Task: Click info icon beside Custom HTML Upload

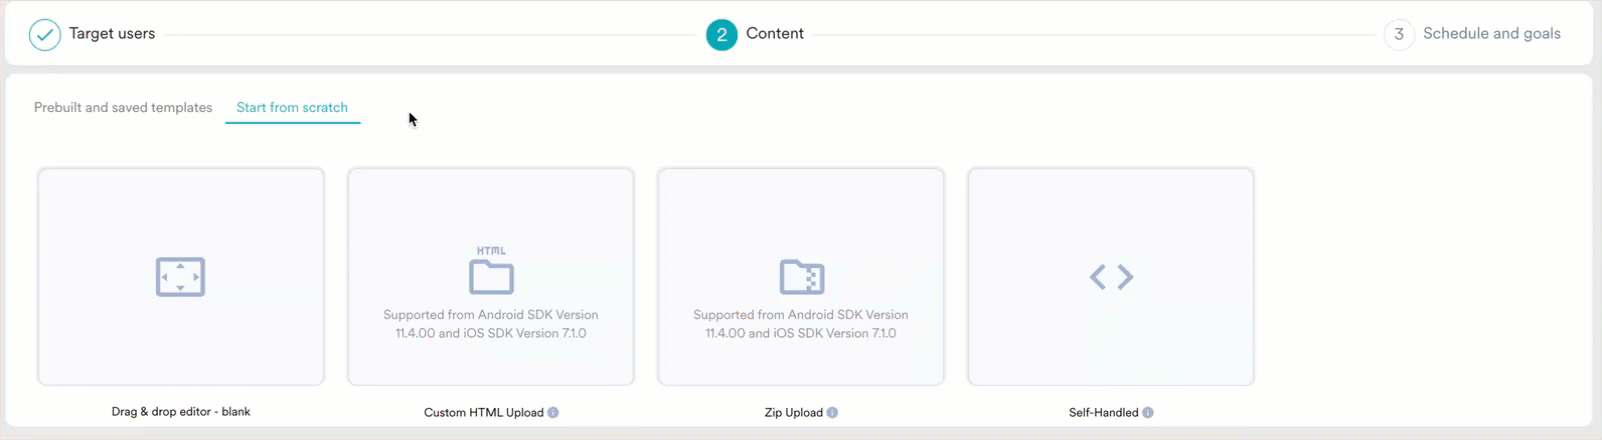Action: (x=553, y=412)
